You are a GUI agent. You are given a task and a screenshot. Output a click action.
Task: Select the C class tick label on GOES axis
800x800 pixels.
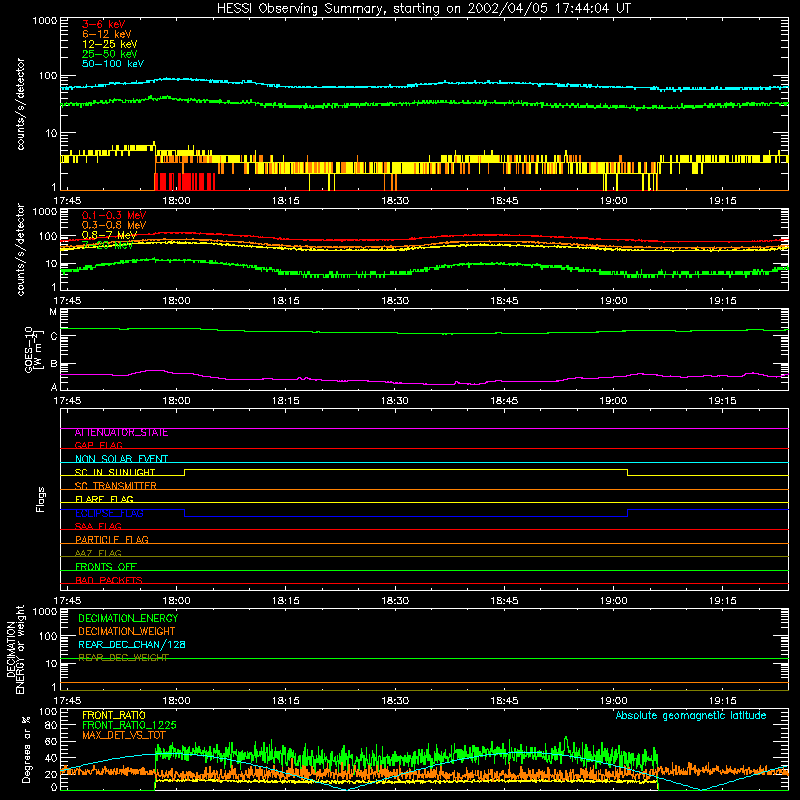pos(54,337)
